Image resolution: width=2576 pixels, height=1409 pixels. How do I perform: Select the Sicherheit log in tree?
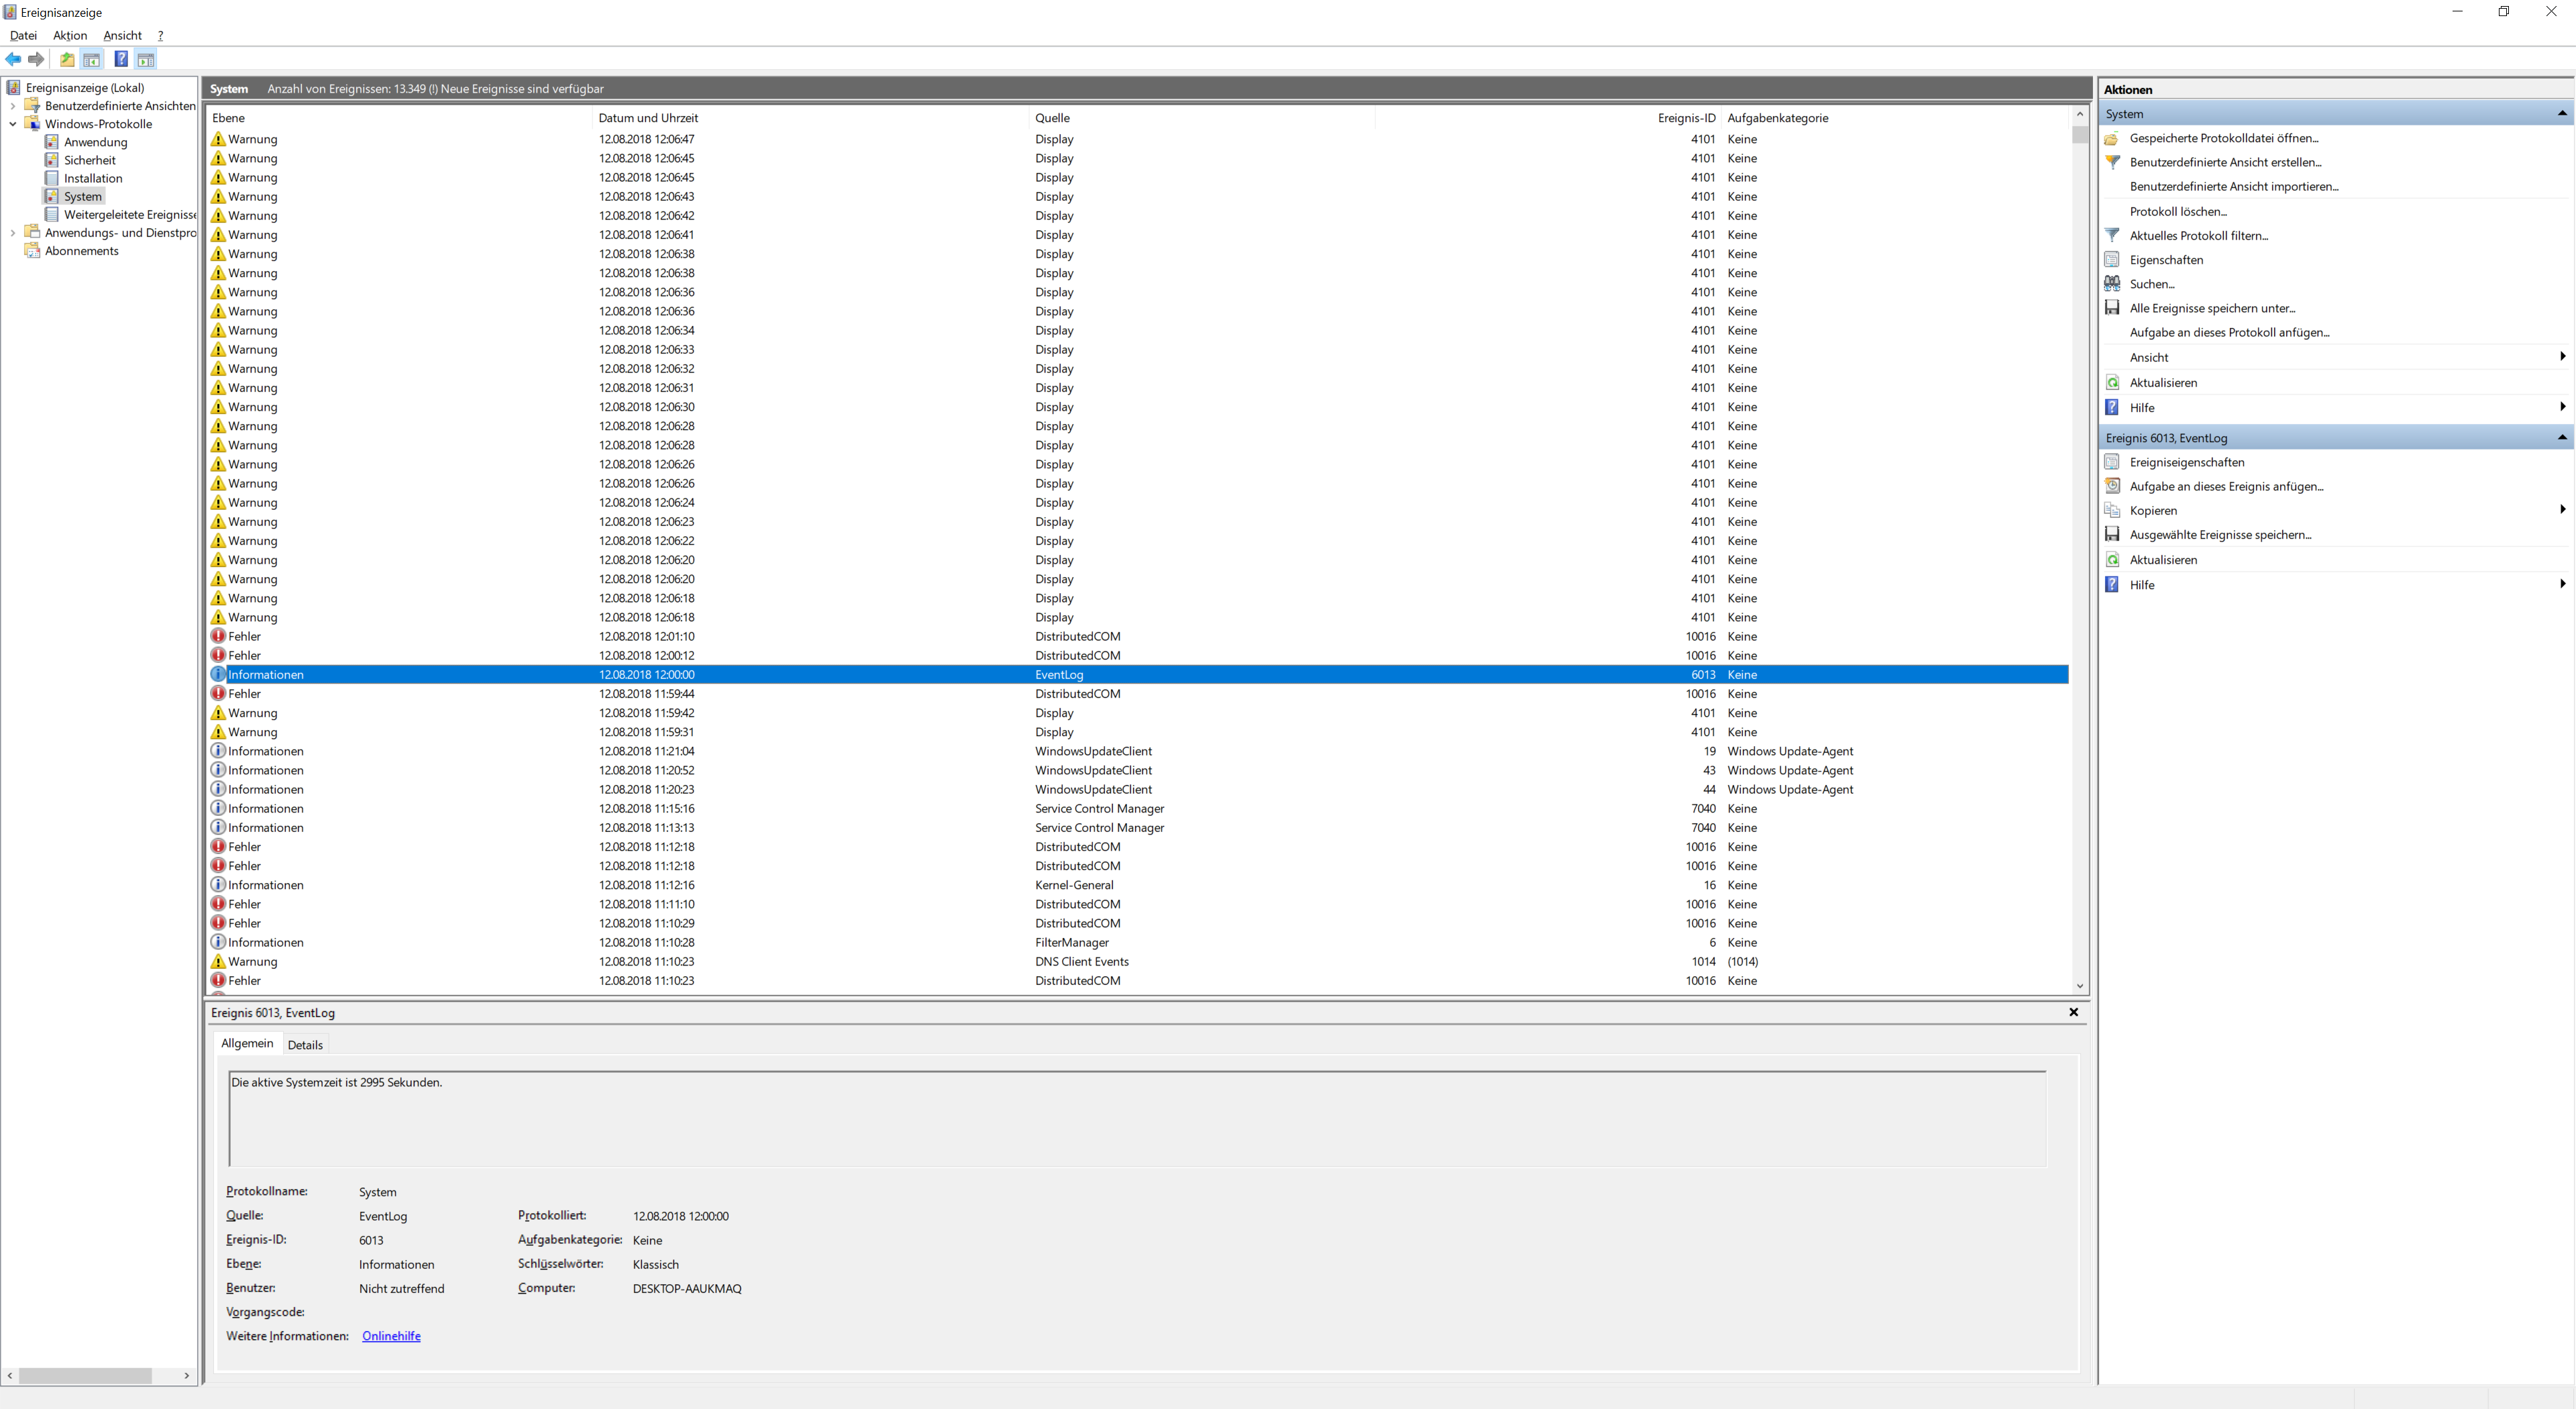(x=89, y=160)
